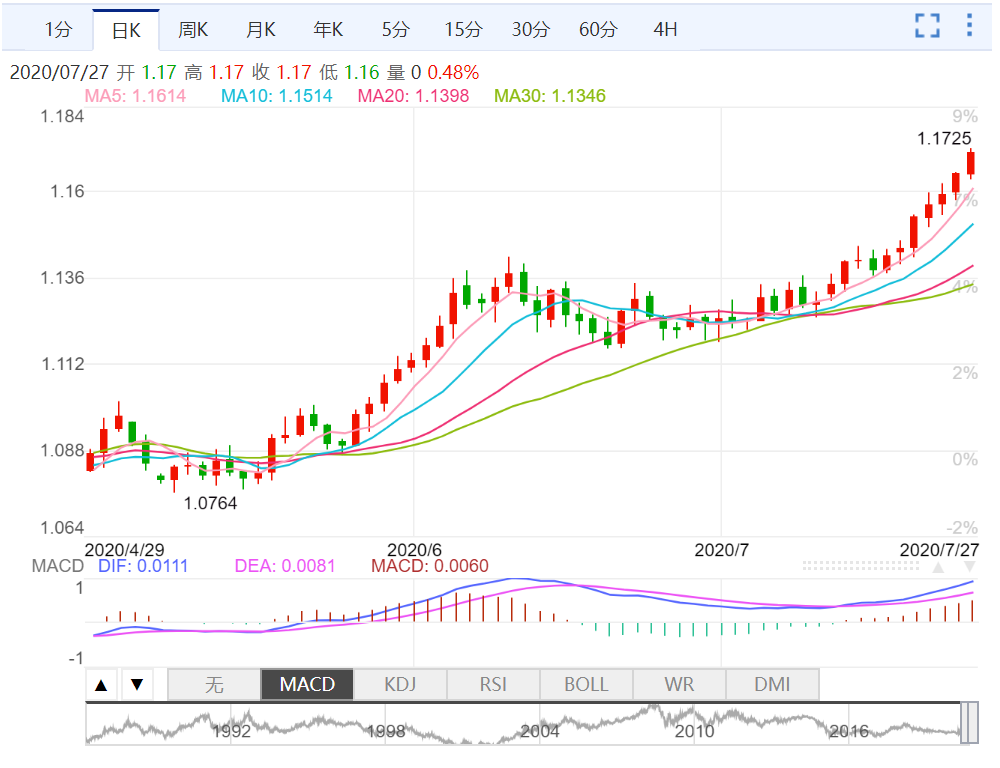Viewport: 1000px width, 768px height.
Task: Click the 1992 region in overview timeline
Action: (232, 732)
